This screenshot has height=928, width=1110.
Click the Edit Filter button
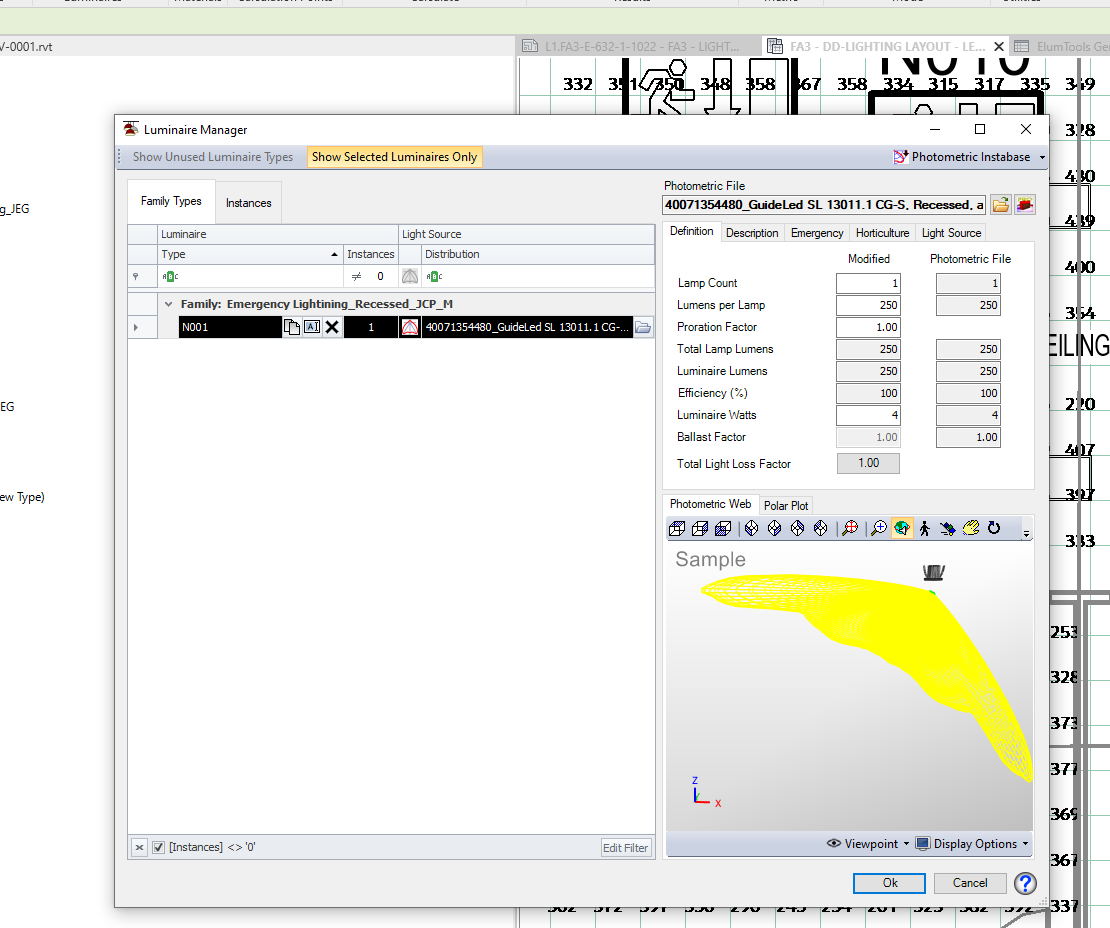click(625, 847)
